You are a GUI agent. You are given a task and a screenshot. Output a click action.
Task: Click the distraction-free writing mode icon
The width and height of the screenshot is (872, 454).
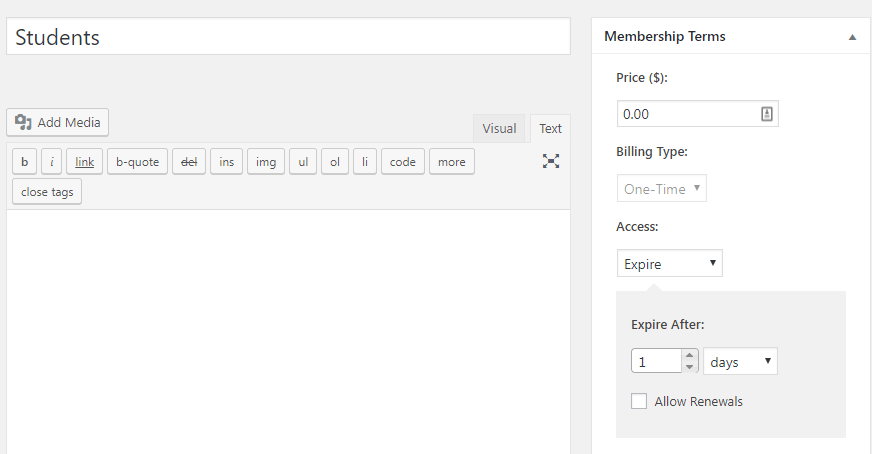tap(551, 161)
